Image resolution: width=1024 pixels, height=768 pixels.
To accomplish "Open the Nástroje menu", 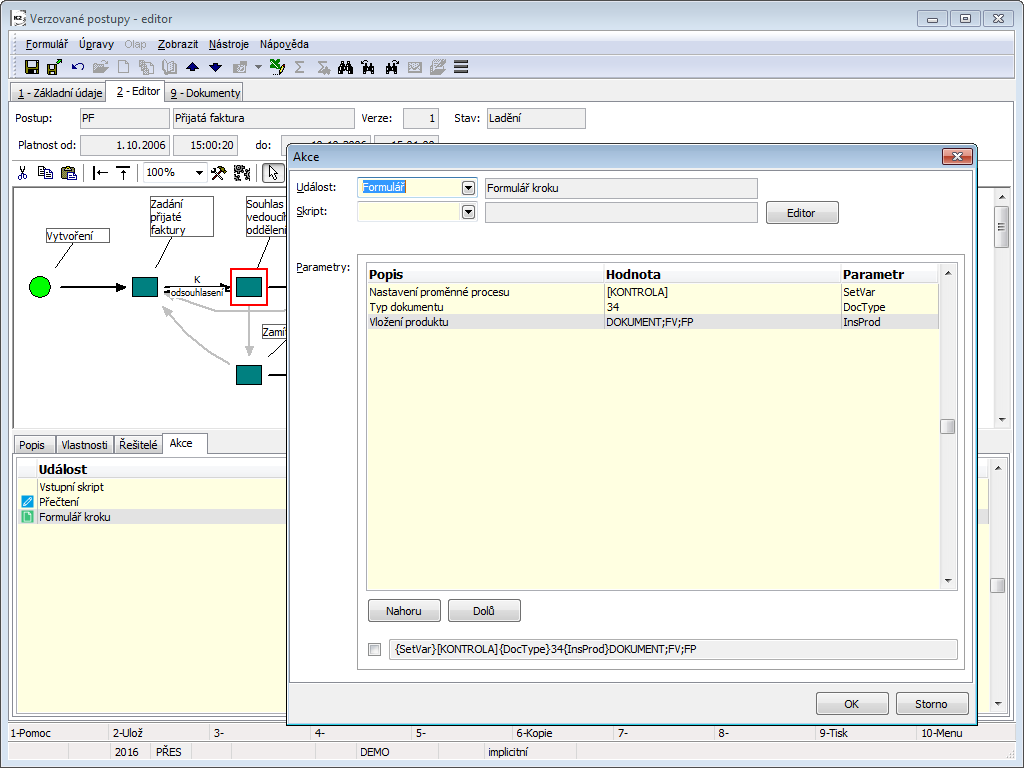I will [x=230, y=44].
